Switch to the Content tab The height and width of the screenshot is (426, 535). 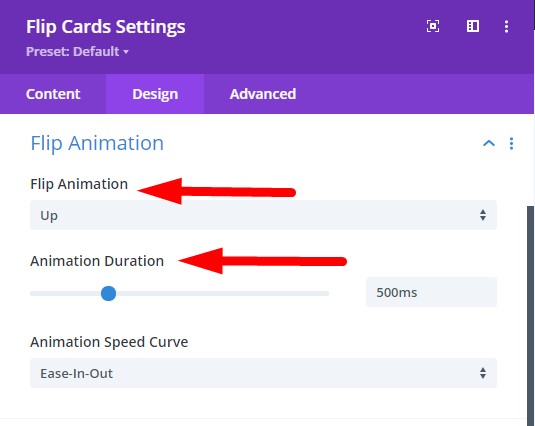[53, 94]
